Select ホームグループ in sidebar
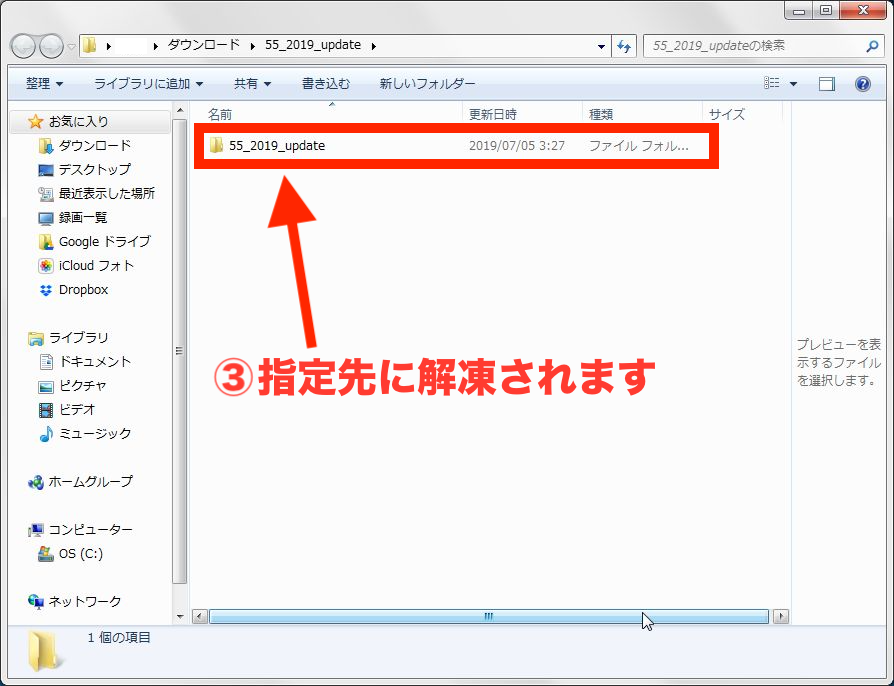Viewport: 894px width, 686px height. click(x=90, y=482)
